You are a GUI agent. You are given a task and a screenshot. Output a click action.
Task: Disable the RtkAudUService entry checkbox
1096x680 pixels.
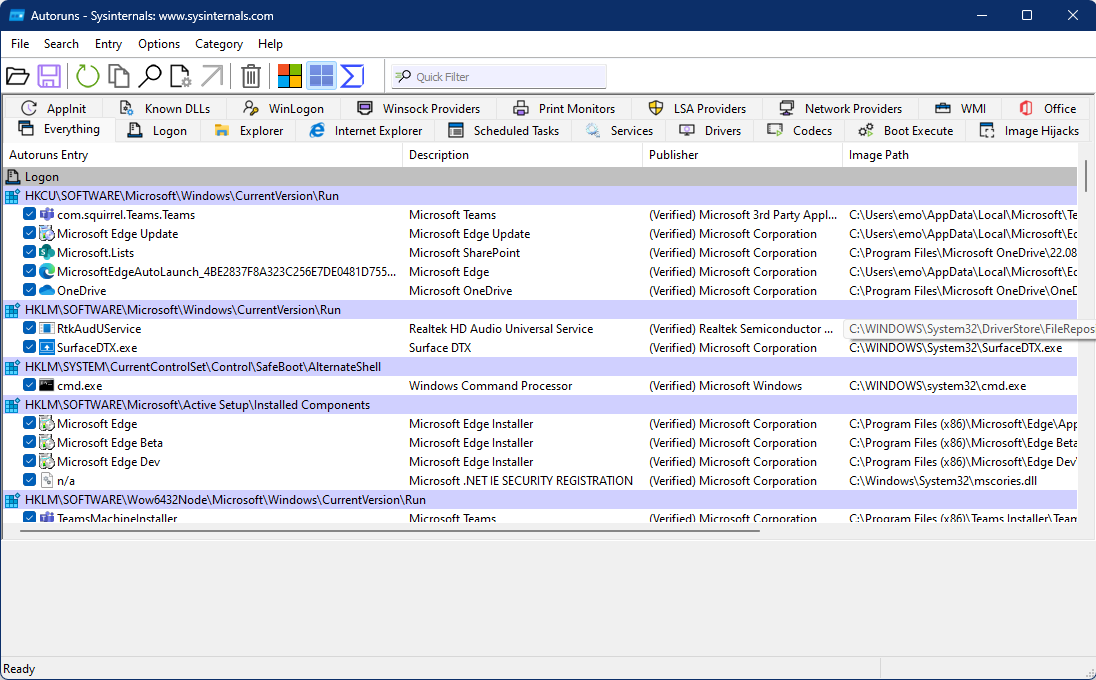(30, 329)
